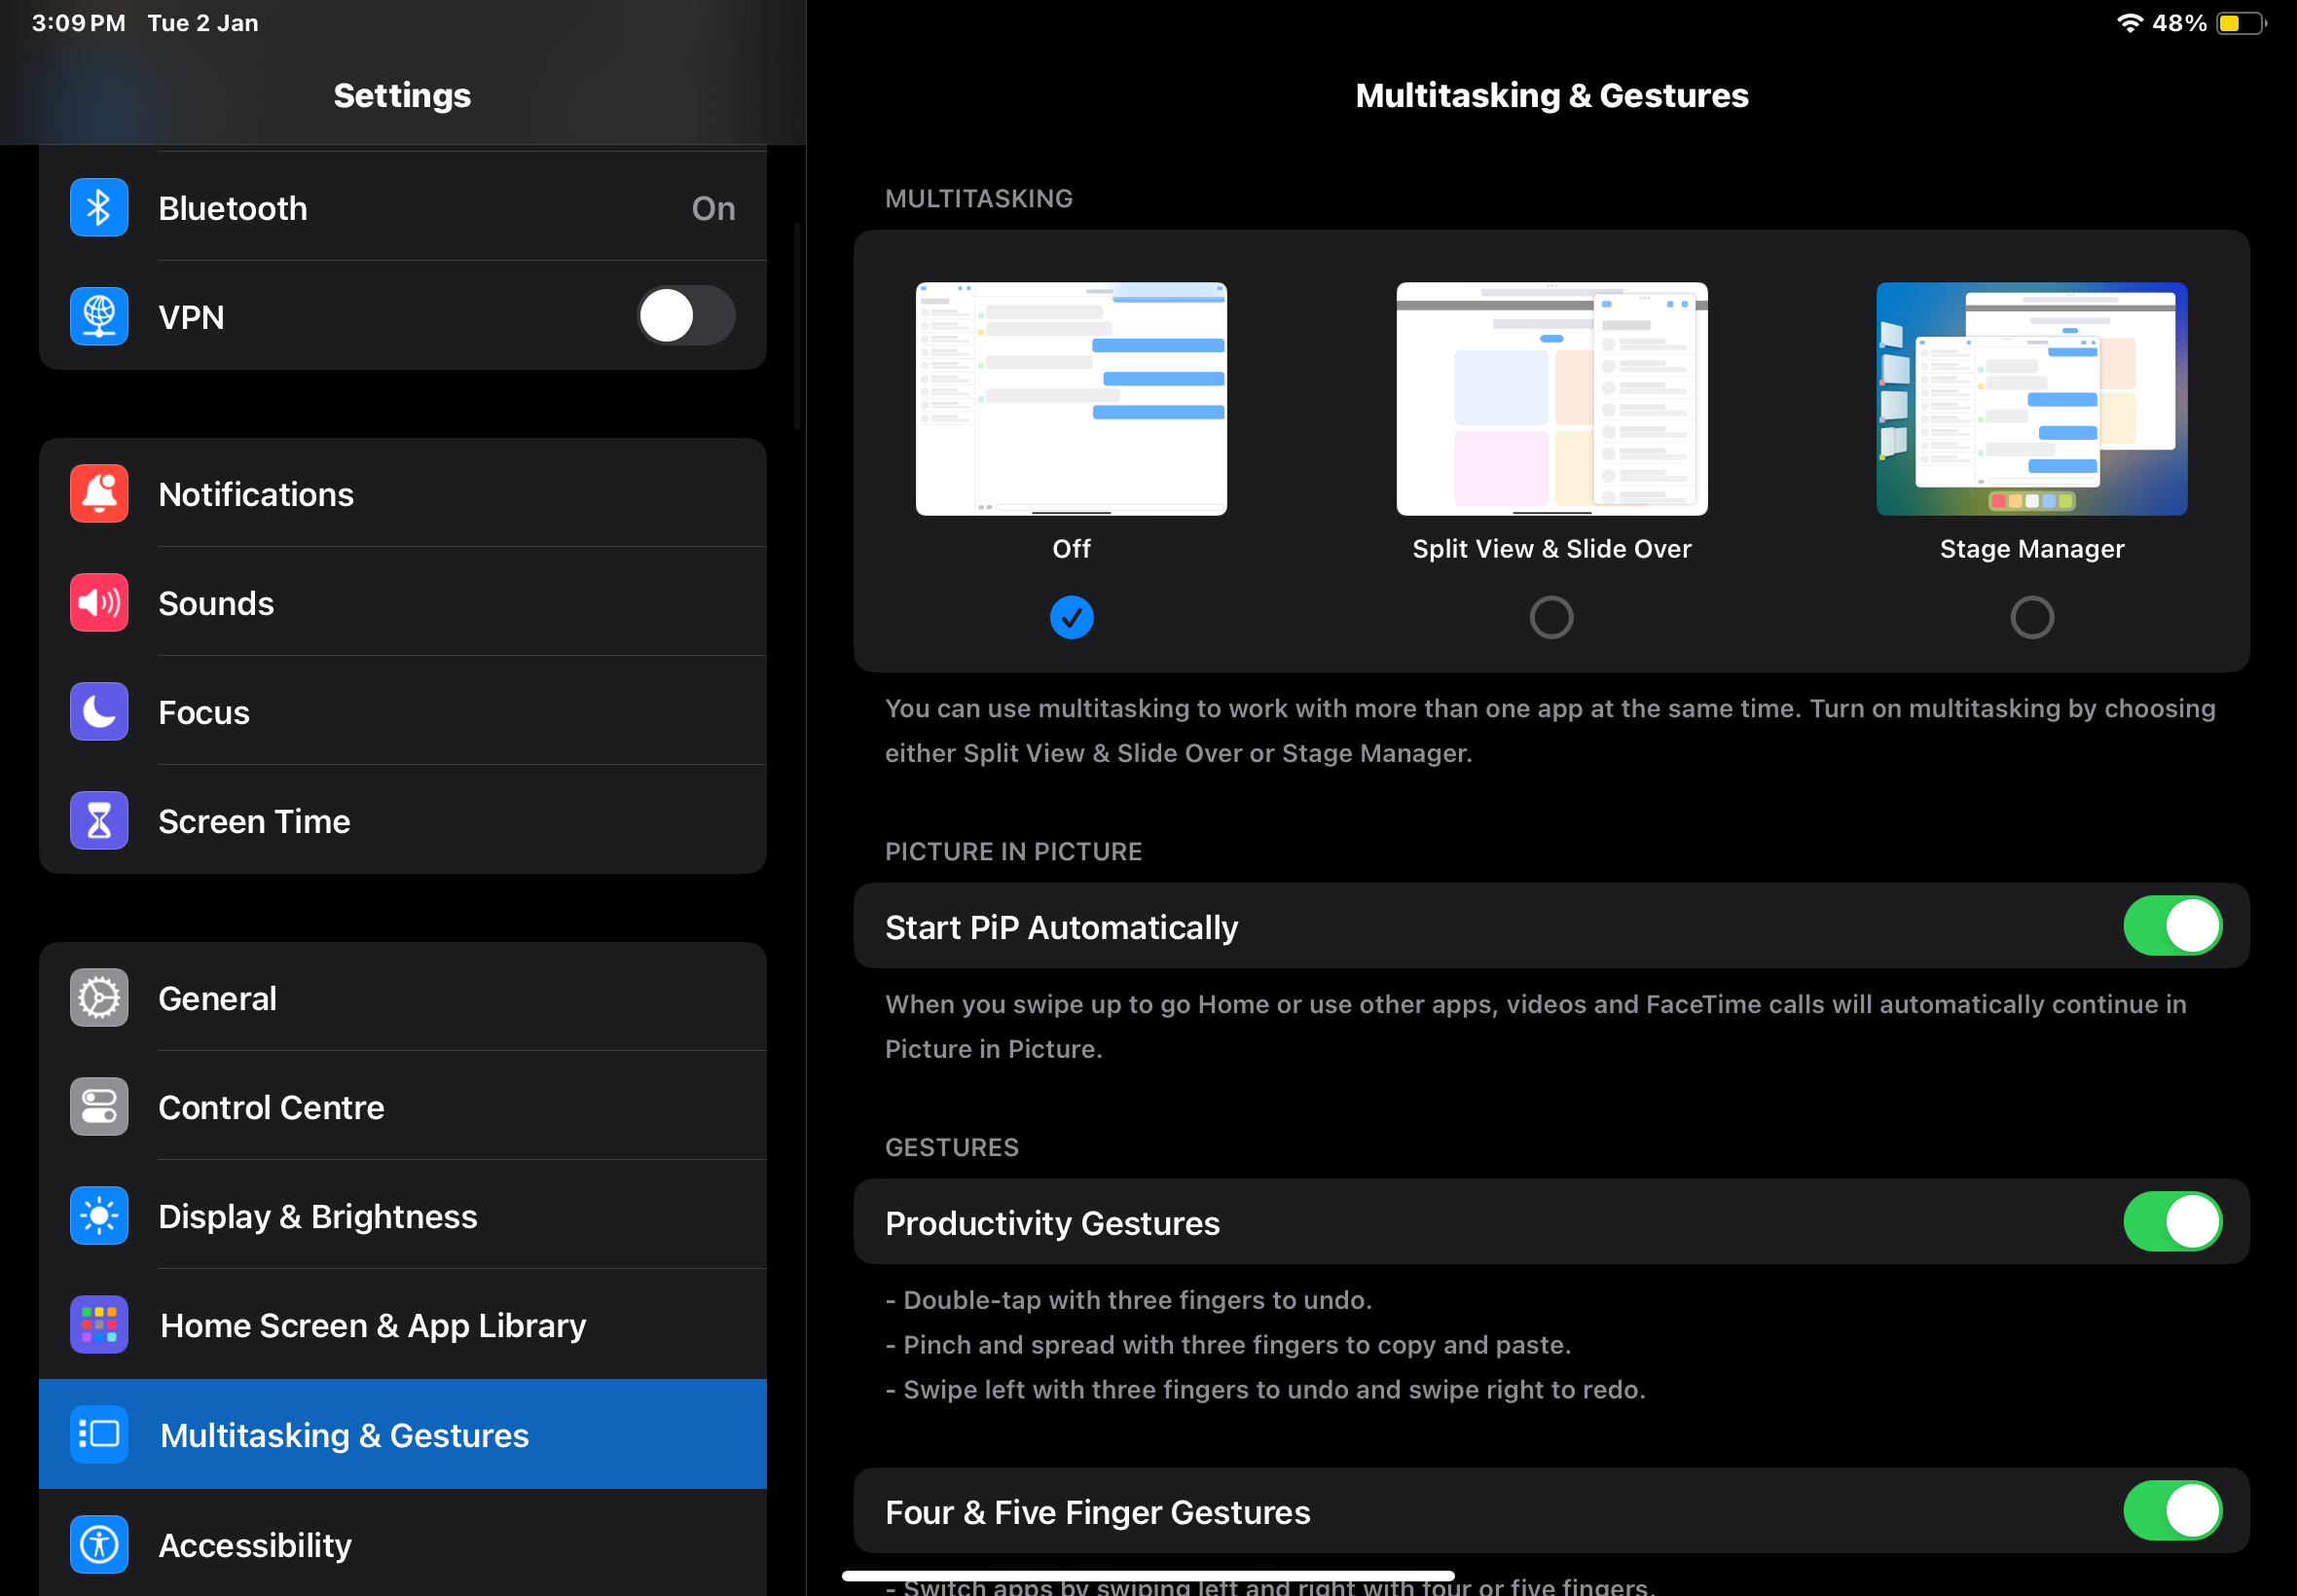
Task: Click the VPN globe icon
Action: 98,317
